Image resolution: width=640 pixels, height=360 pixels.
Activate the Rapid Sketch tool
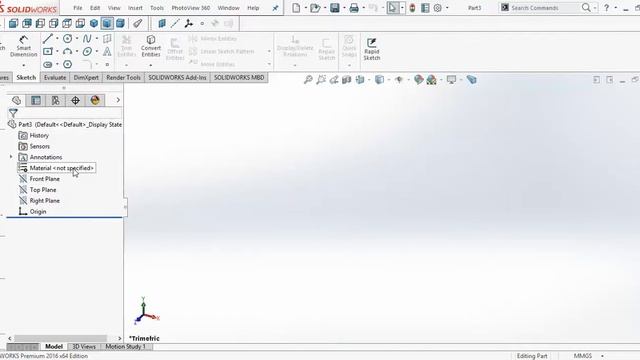tap(372, 49)
